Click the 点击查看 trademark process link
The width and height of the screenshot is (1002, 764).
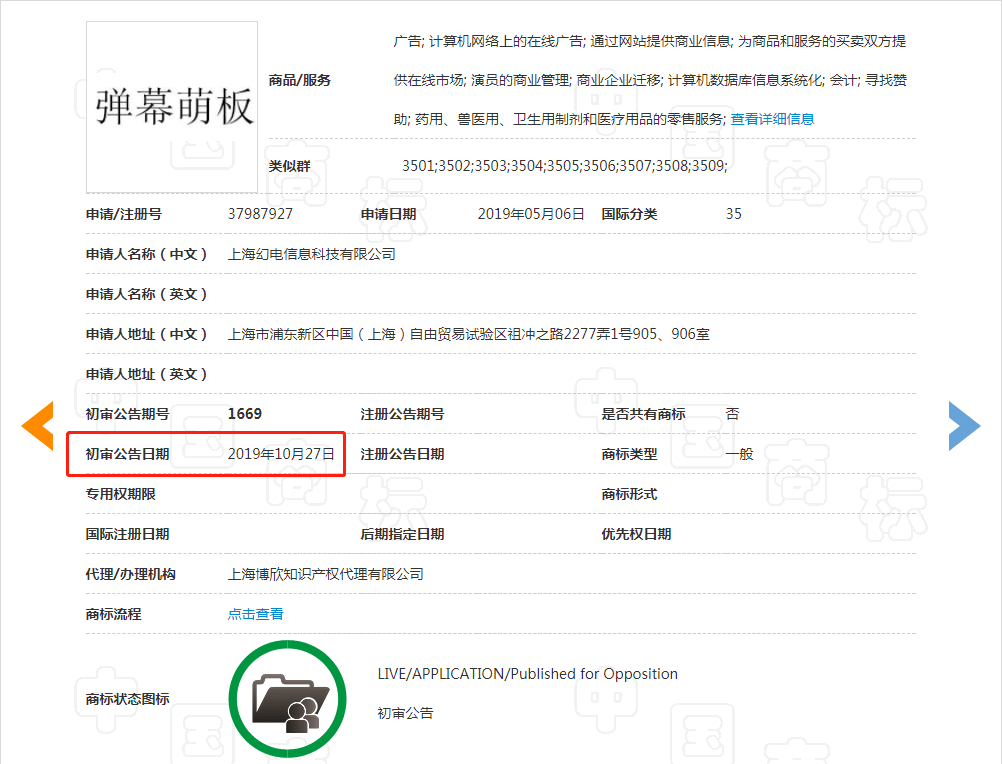click(256, 614)
